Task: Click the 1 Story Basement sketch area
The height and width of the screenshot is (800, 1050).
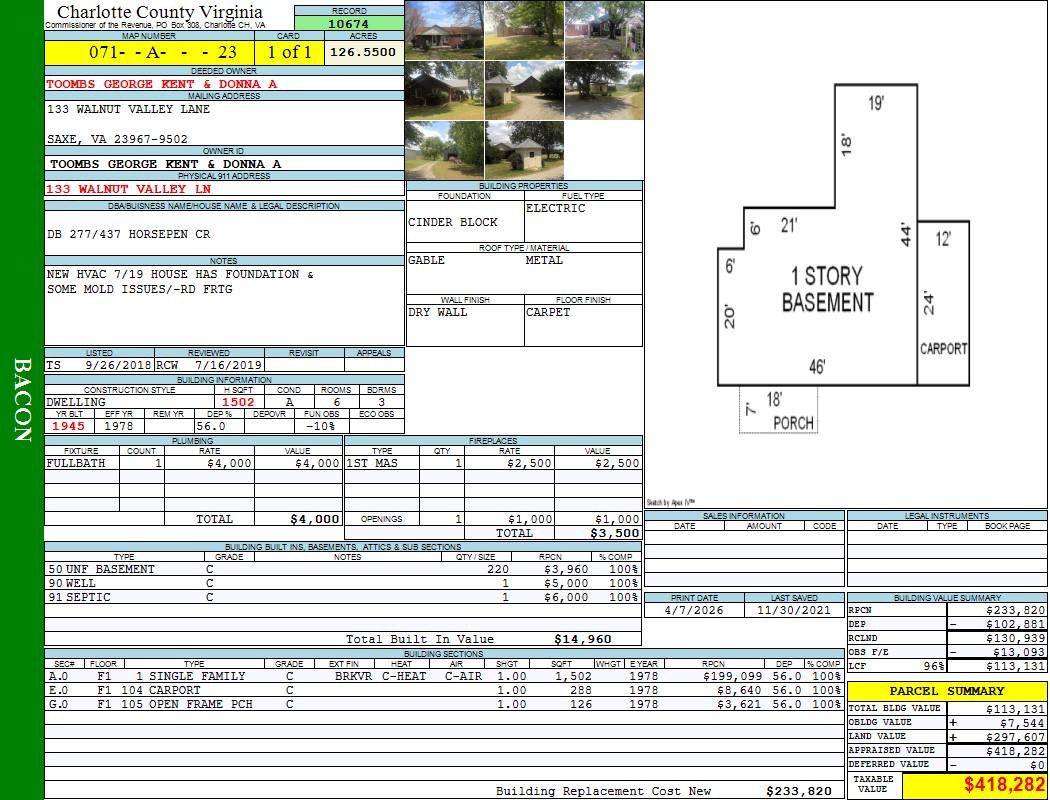Action: pyautogui.click(x=827, y=289)
